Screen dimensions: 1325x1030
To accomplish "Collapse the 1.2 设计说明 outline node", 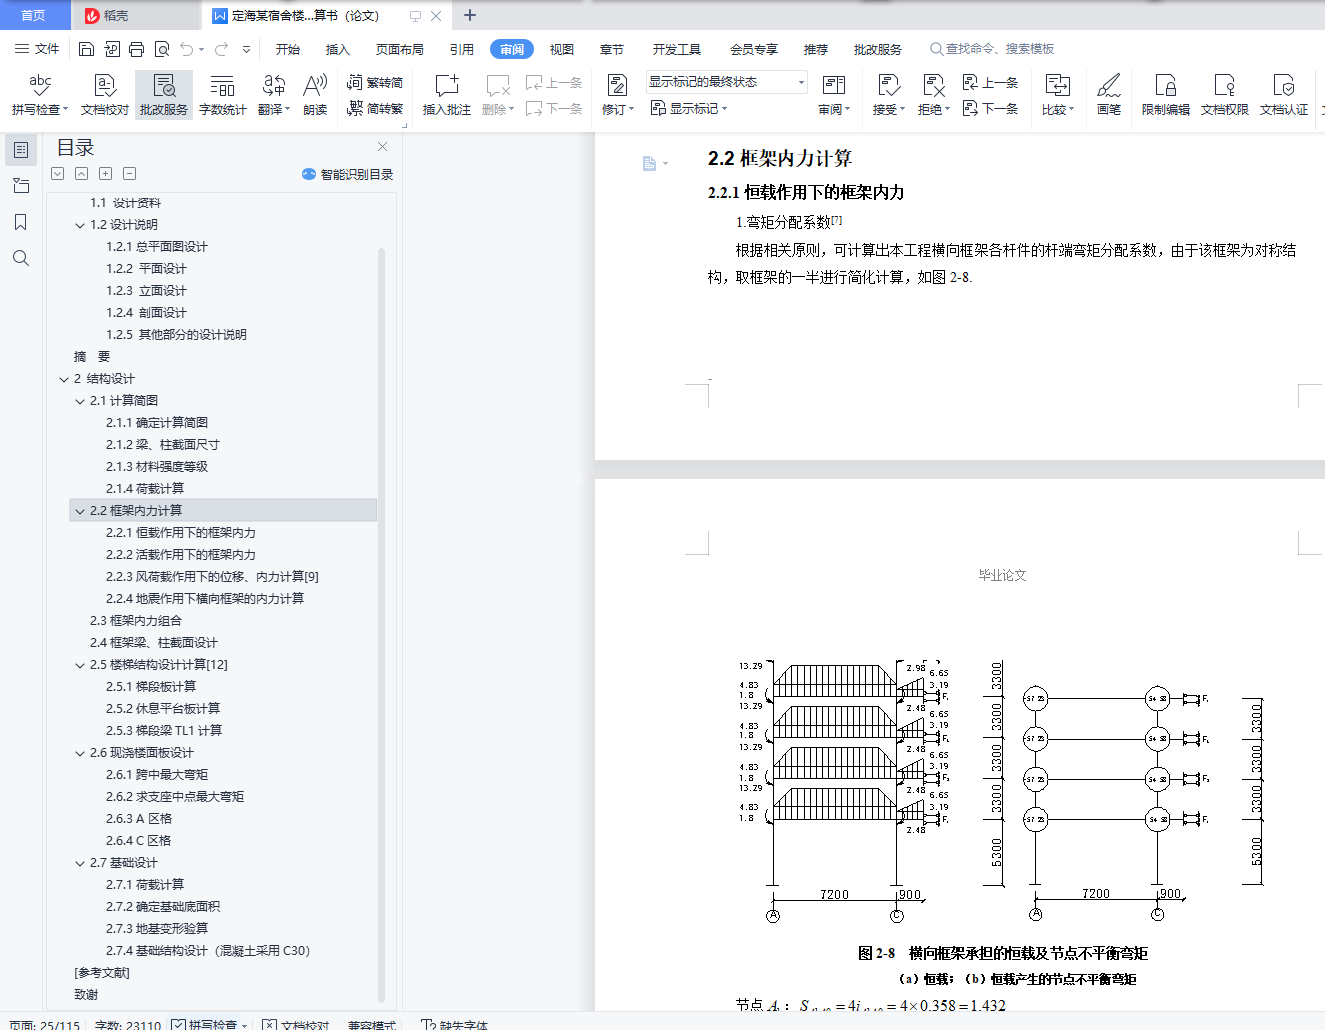I will tap(80, 226).
